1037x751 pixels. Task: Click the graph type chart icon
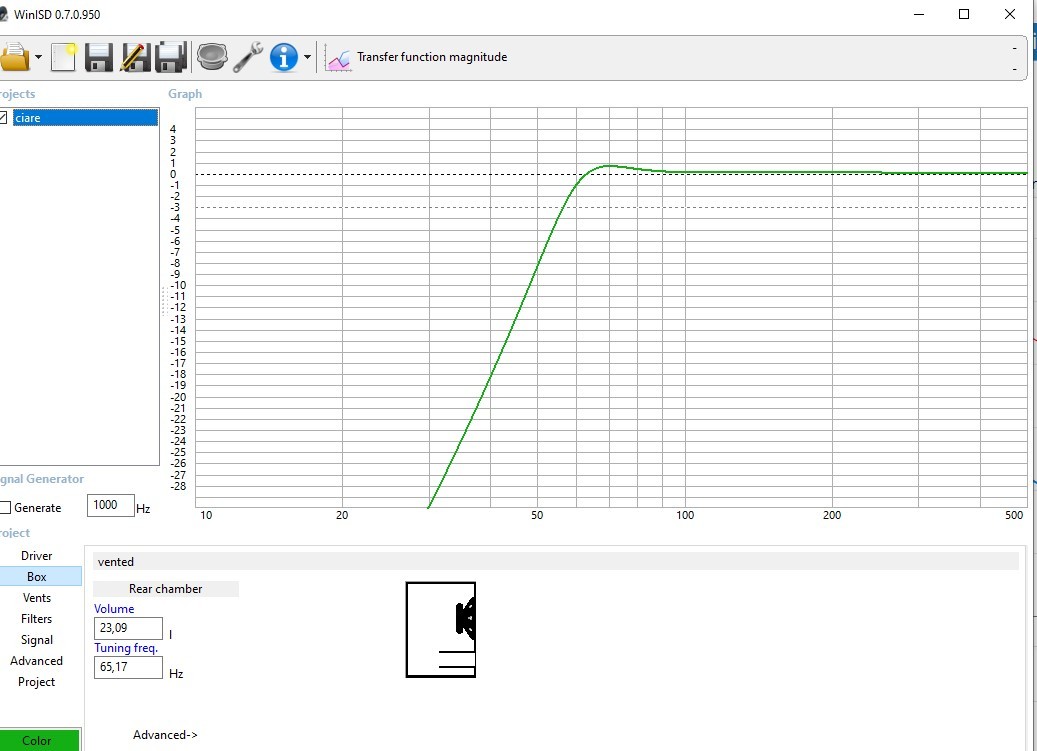(x=338, y=59)
